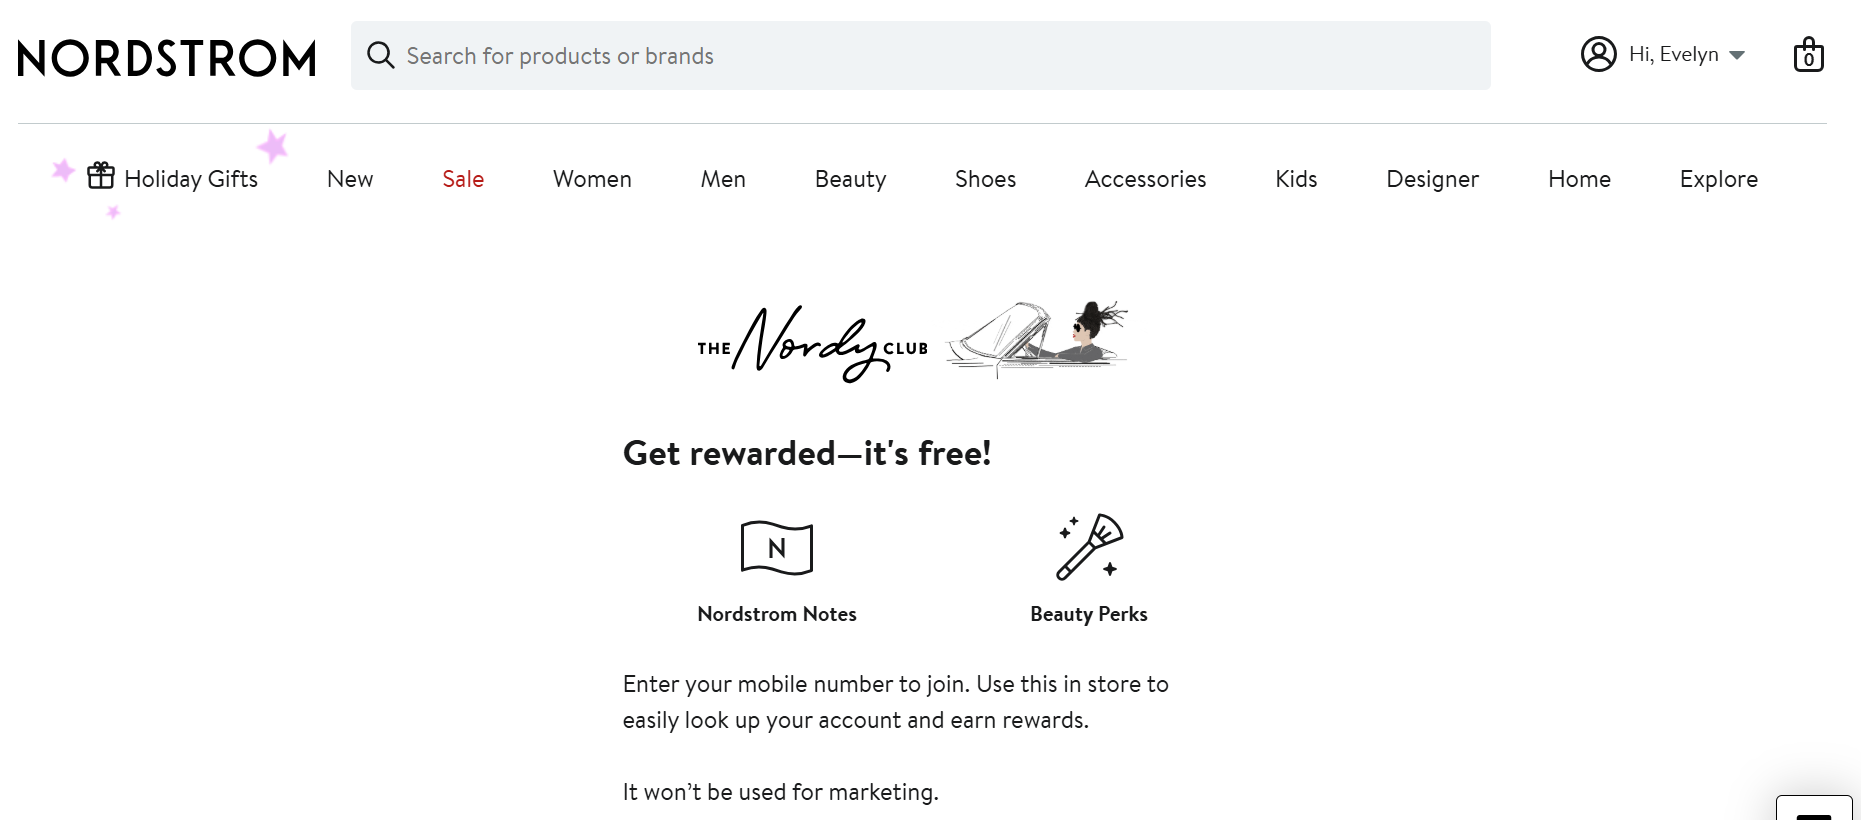The width and height of the screenshot is (1861, 820).
Task: Click the chat widget button at bottom right
Action: click(1813, 809)
